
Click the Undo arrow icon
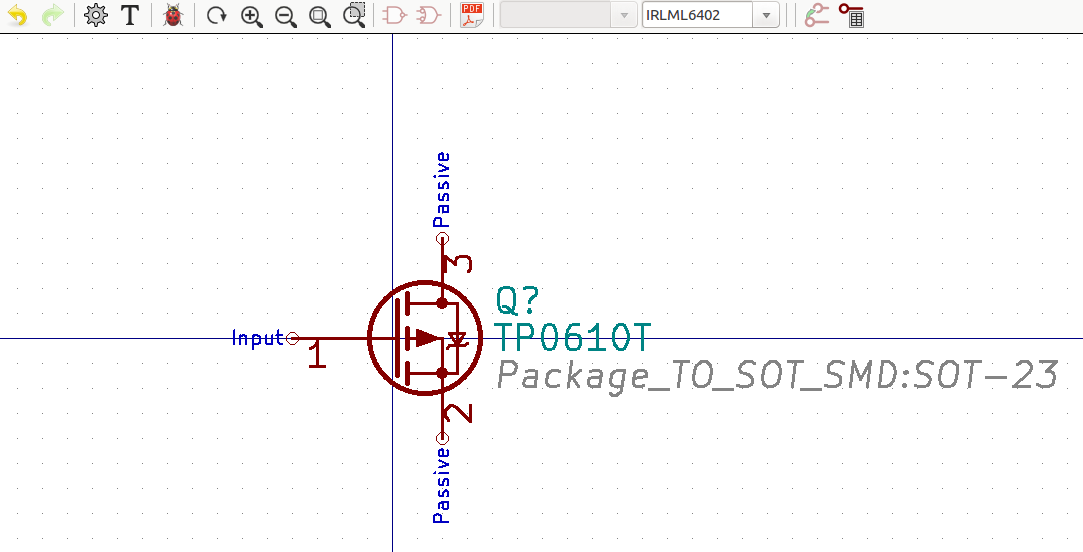pos(18,15)
